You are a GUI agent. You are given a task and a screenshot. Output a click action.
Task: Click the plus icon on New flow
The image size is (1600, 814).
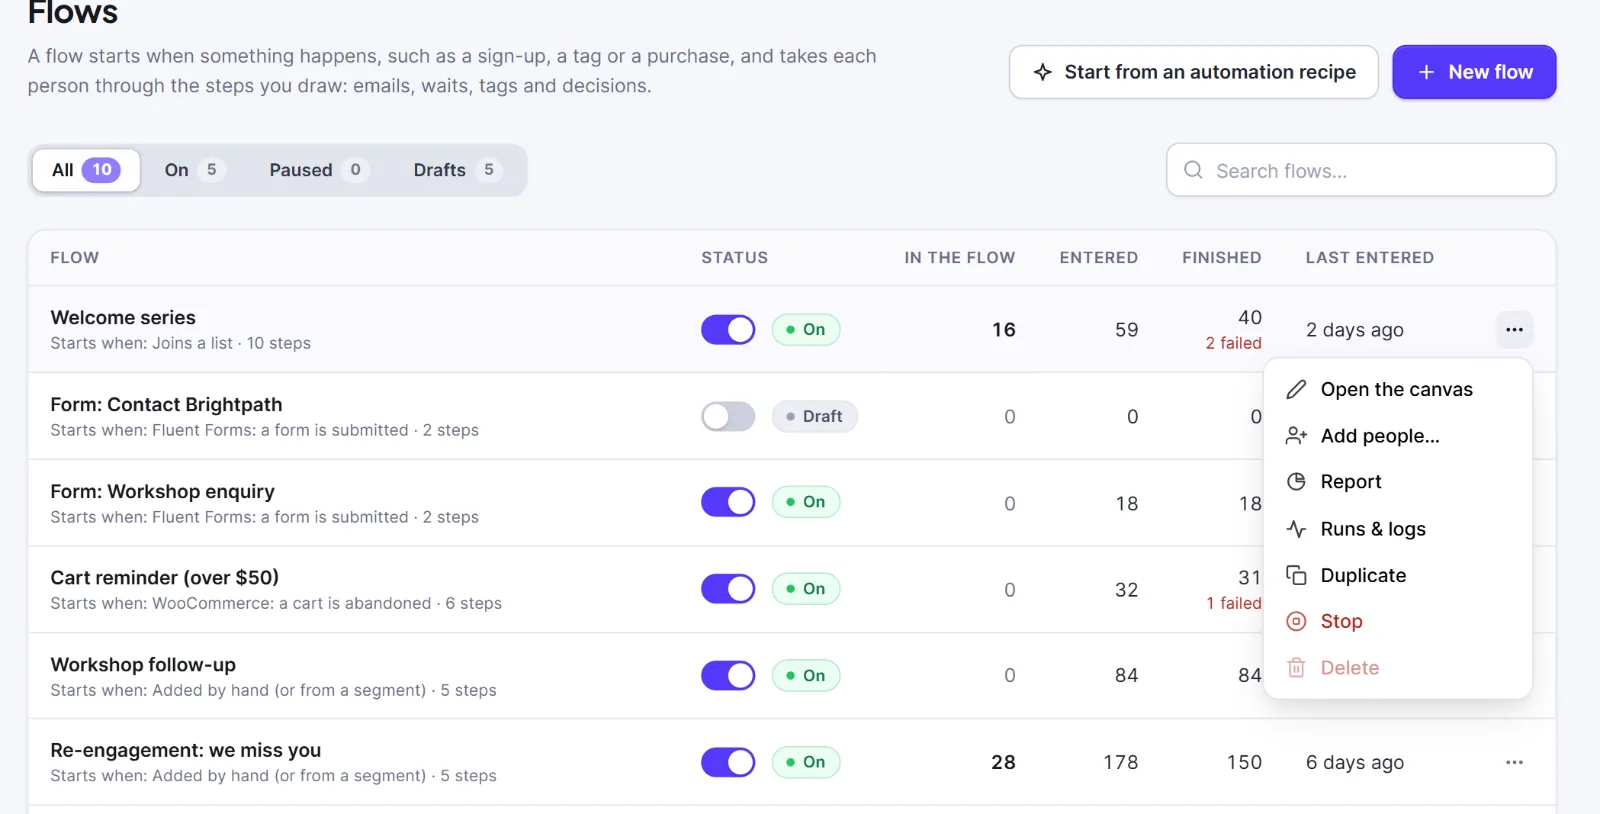[1426, 72]
